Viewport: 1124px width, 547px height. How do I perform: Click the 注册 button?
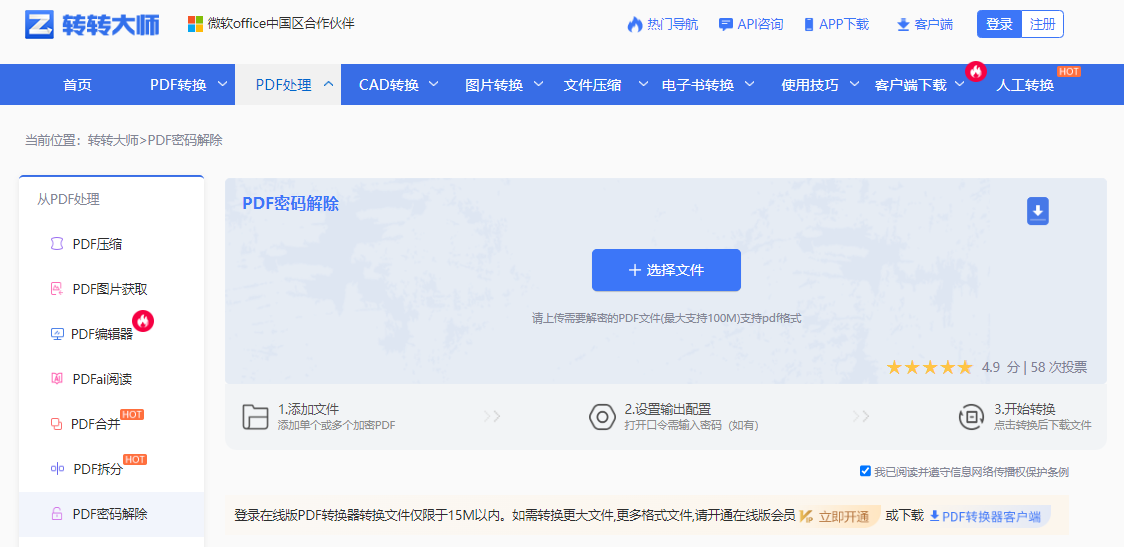pyautogui.click(x=1042, y=24)
